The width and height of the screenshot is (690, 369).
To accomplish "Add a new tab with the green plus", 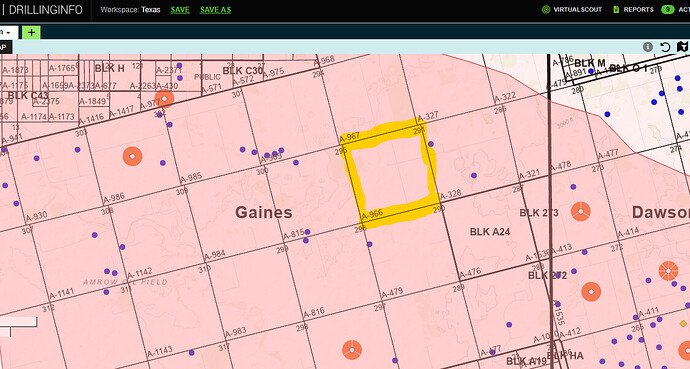I will click(x=31, y=32).
